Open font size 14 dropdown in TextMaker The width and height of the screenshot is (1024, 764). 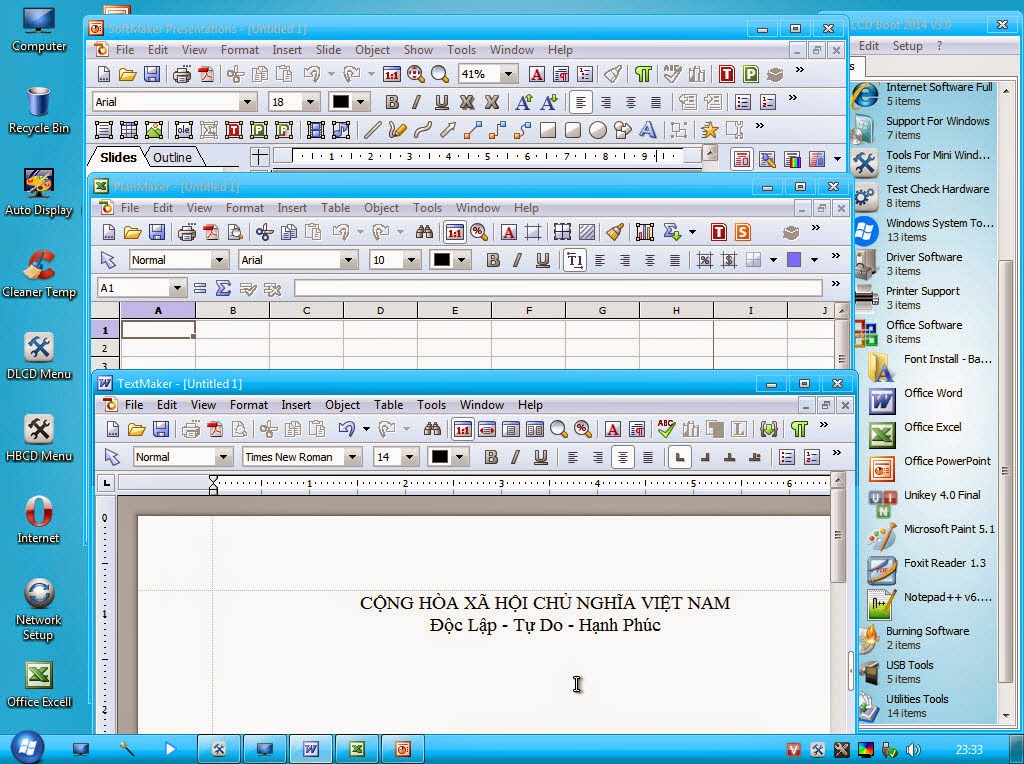[x=409, y=457]
